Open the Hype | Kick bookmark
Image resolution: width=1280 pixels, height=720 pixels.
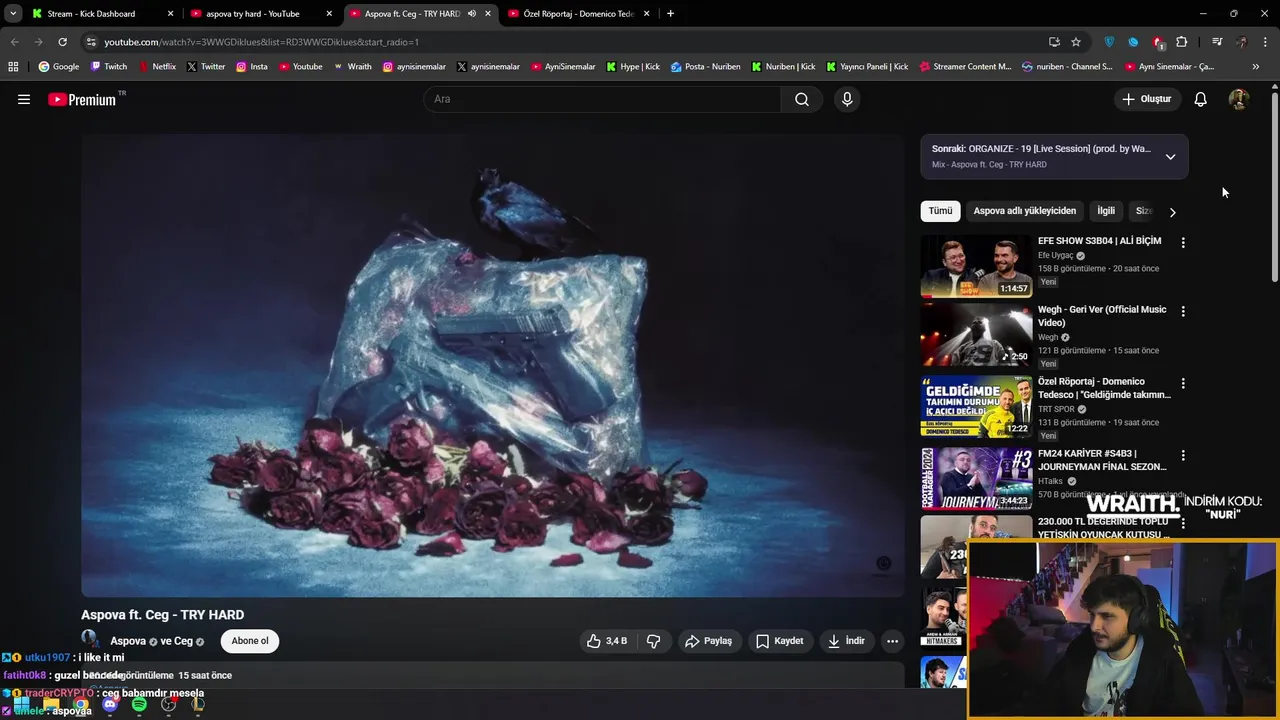click(x=633, y=67)
